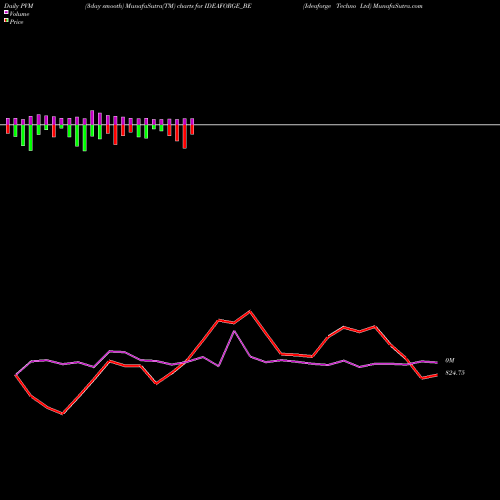Viewport: 500px width, 500px height.
Task: Click the Price legend color swatch
Action: 6,20
